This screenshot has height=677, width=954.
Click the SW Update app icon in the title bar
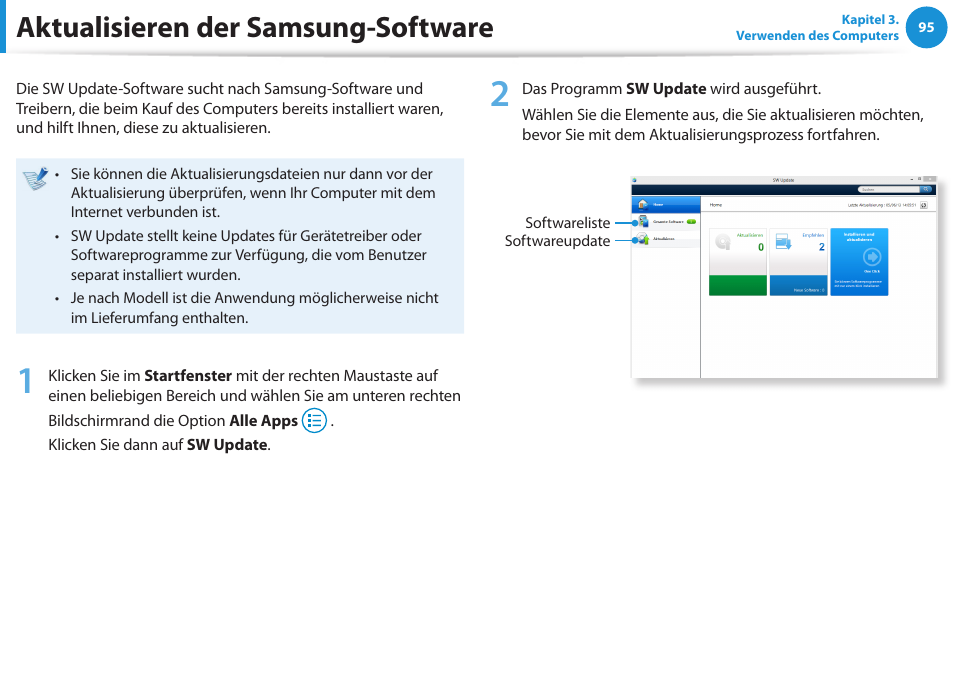coord(635,180)
